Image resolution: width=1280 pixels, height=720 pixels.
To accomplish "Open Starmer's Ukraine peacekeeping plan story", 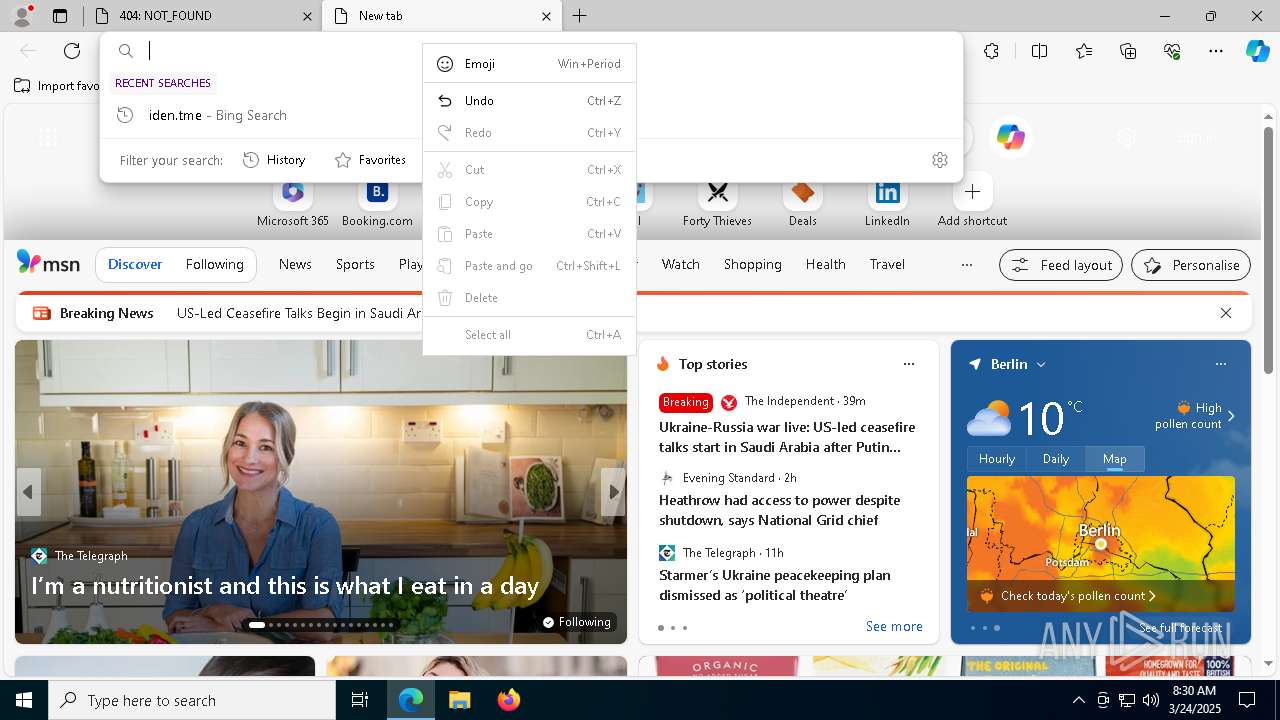I will coord(775,585).
